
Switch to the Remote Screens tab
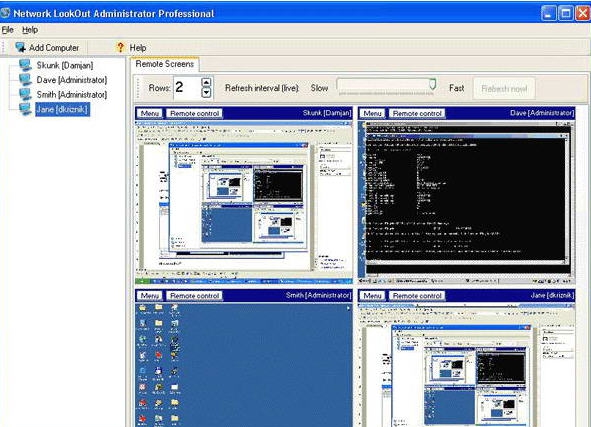point(165,64)
